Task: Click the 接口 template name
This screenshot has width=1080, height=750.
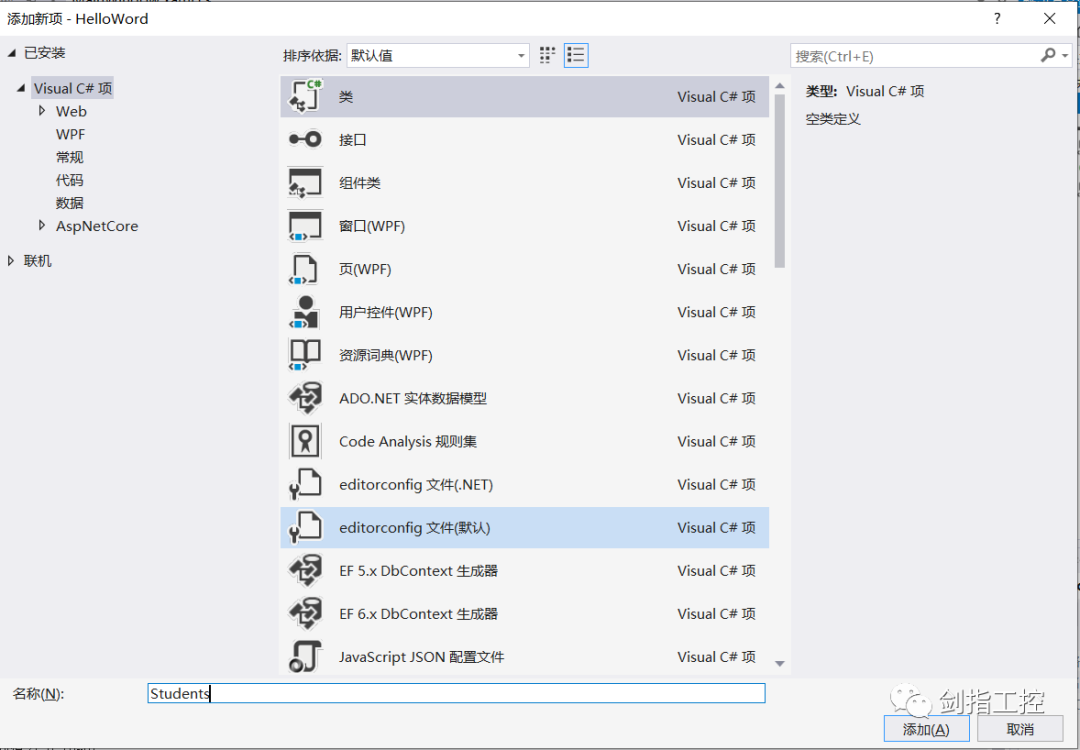Action: tap(353, 140)
